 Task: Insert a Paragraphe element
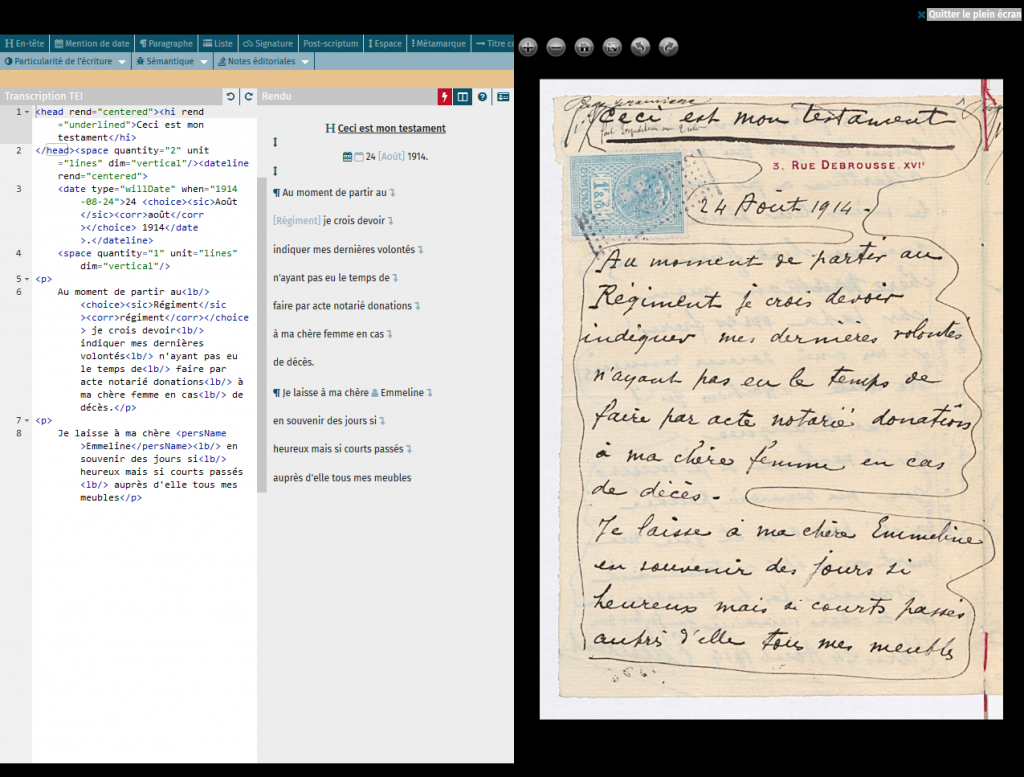(x=167, y=43)
